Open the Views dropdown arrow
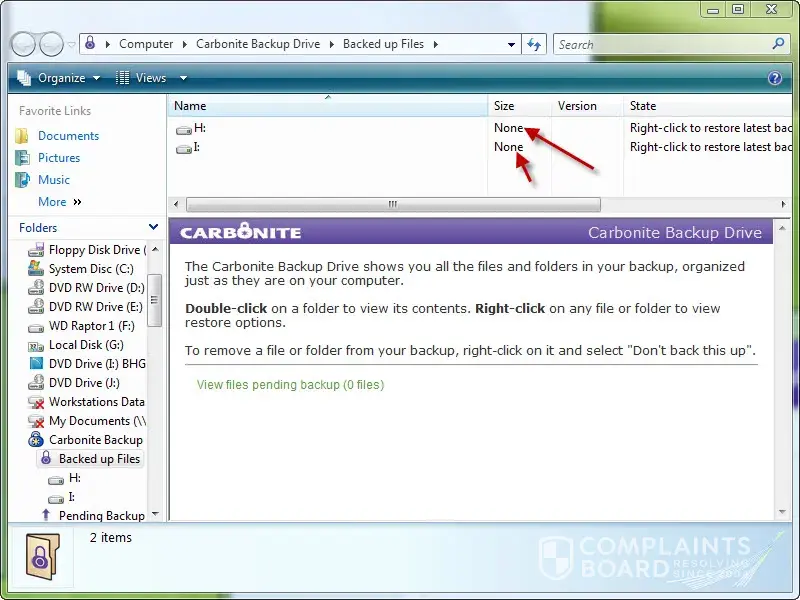Image resolution: width=800 pixels, height=600 pixels. click(183, 78)
